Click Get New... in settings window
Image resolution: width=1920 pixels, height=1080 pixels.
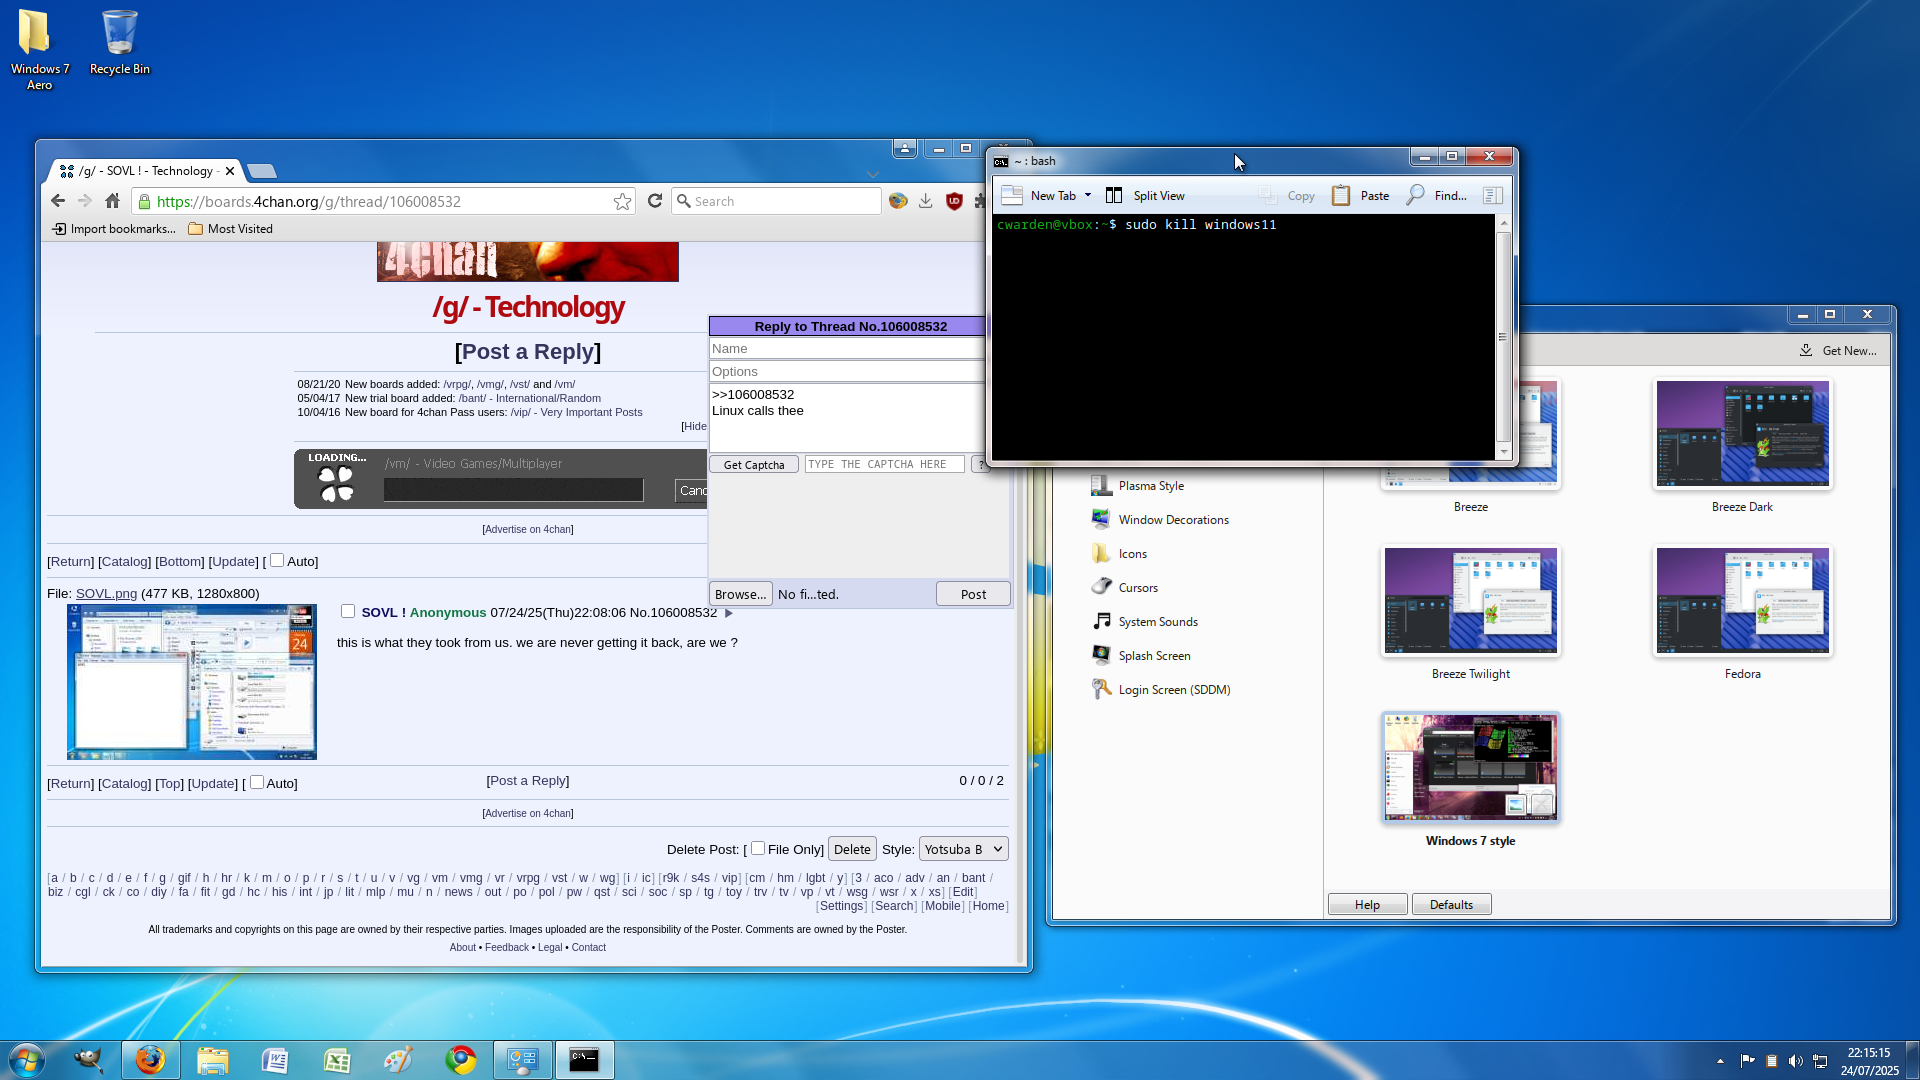tap(1838, 351)
